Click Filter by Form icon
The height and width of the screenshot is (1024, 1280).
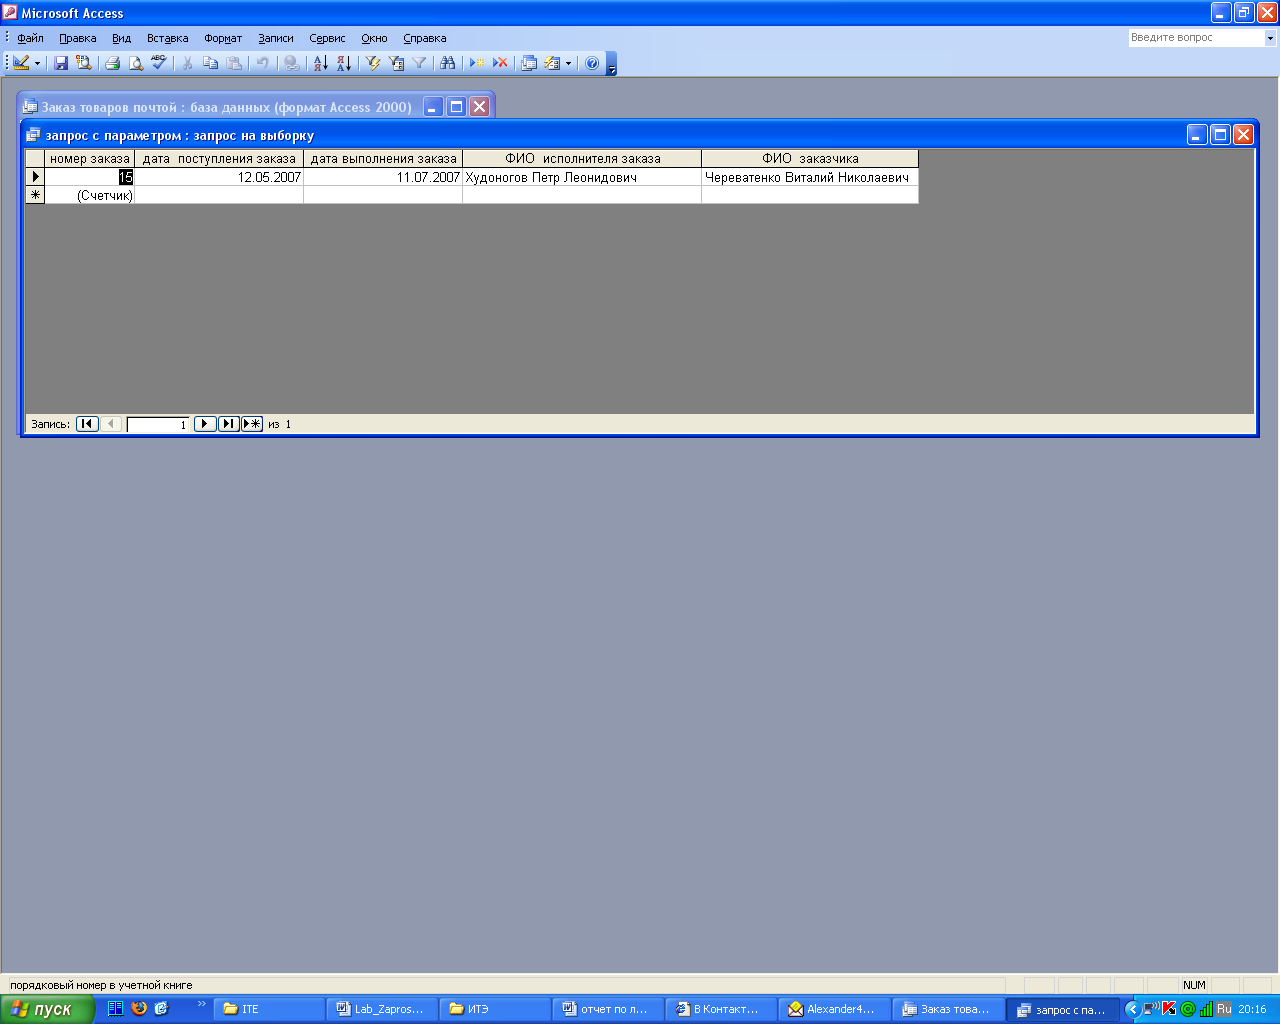[396, 63]
